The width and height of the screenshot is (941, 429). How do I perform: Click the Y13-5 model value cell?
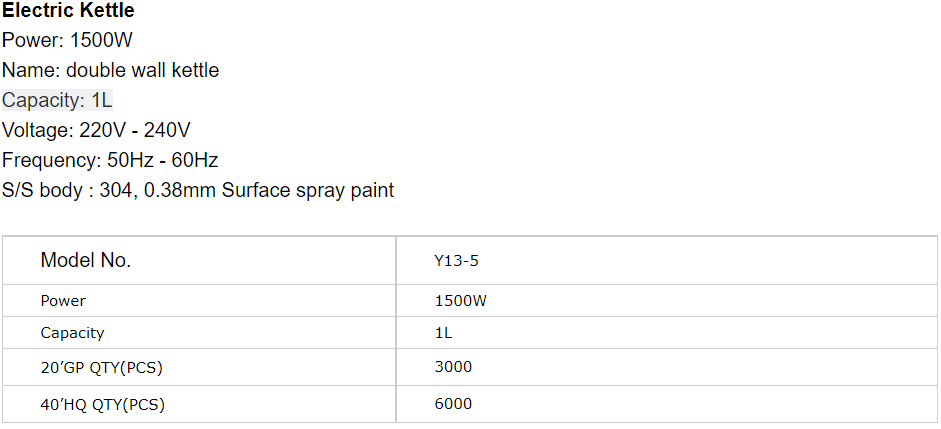[666, 260]
